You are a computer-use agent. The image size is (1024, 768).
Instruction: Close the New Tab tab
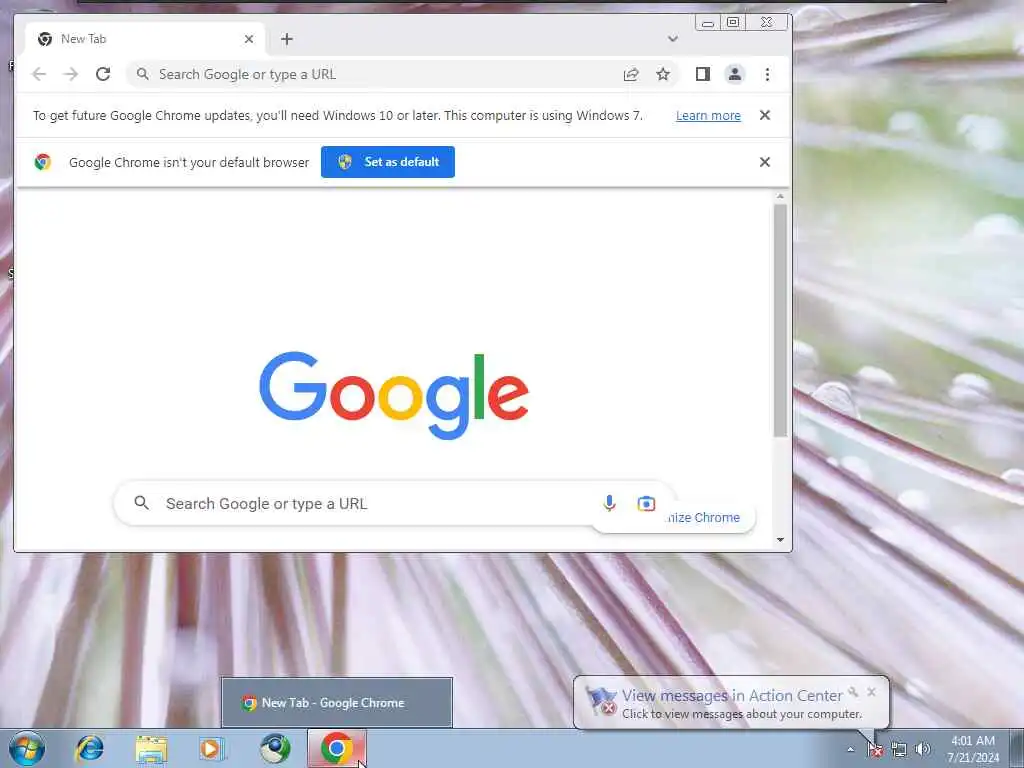tap(249, 39)
